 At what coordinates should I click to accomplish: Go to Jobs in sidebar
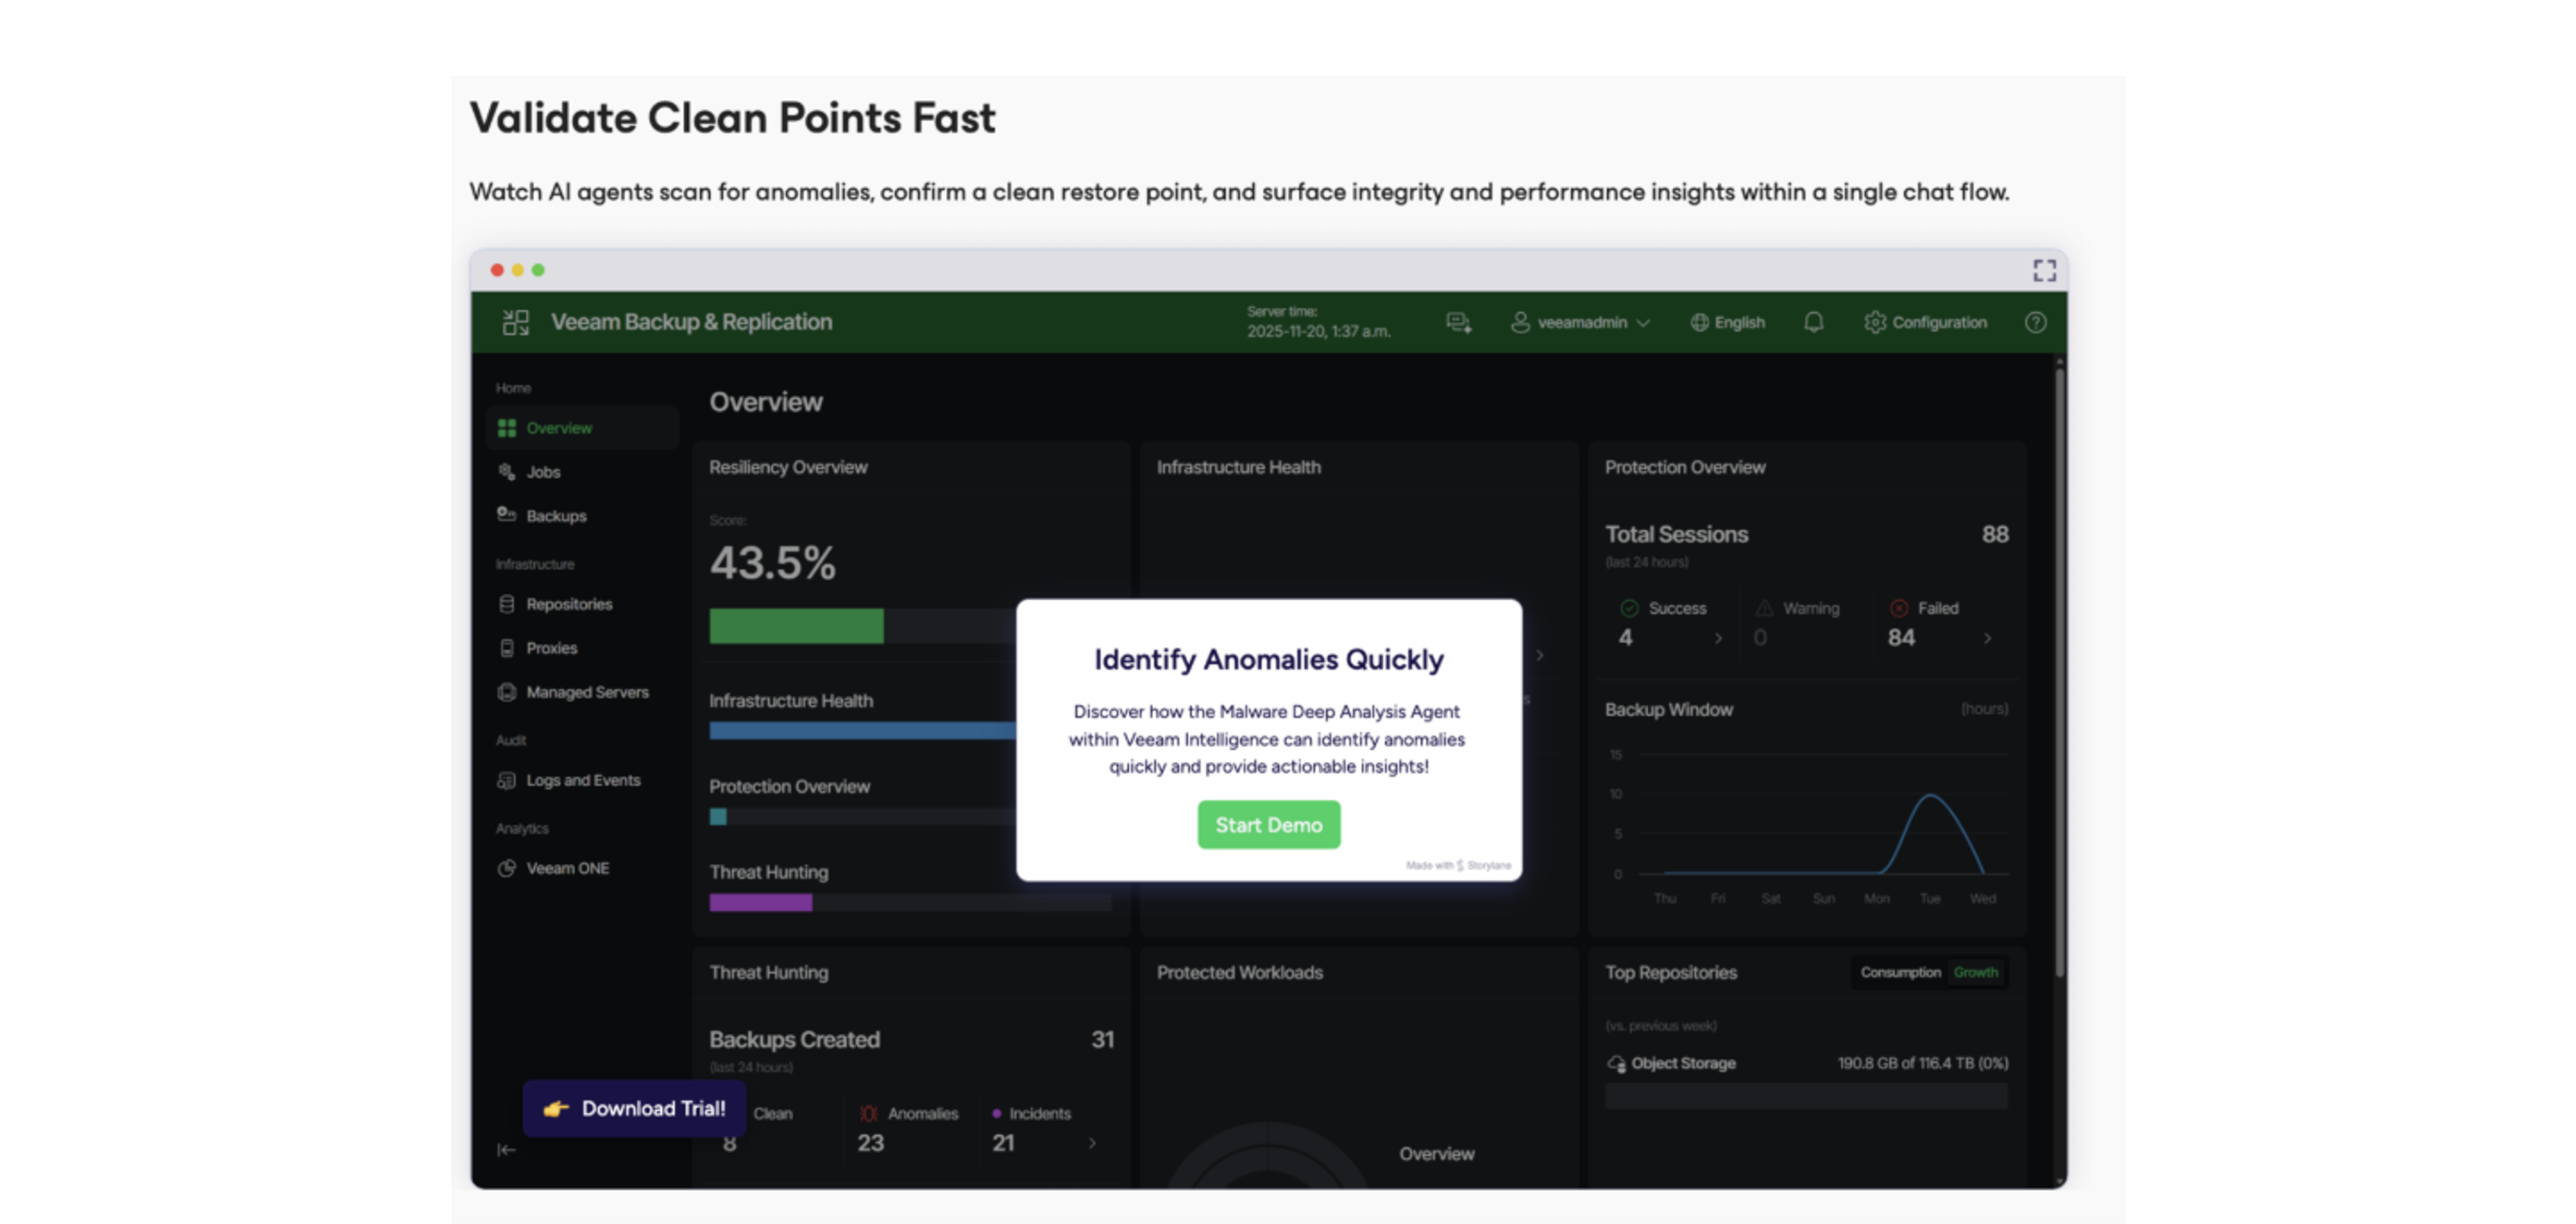(x=543, y=472)
